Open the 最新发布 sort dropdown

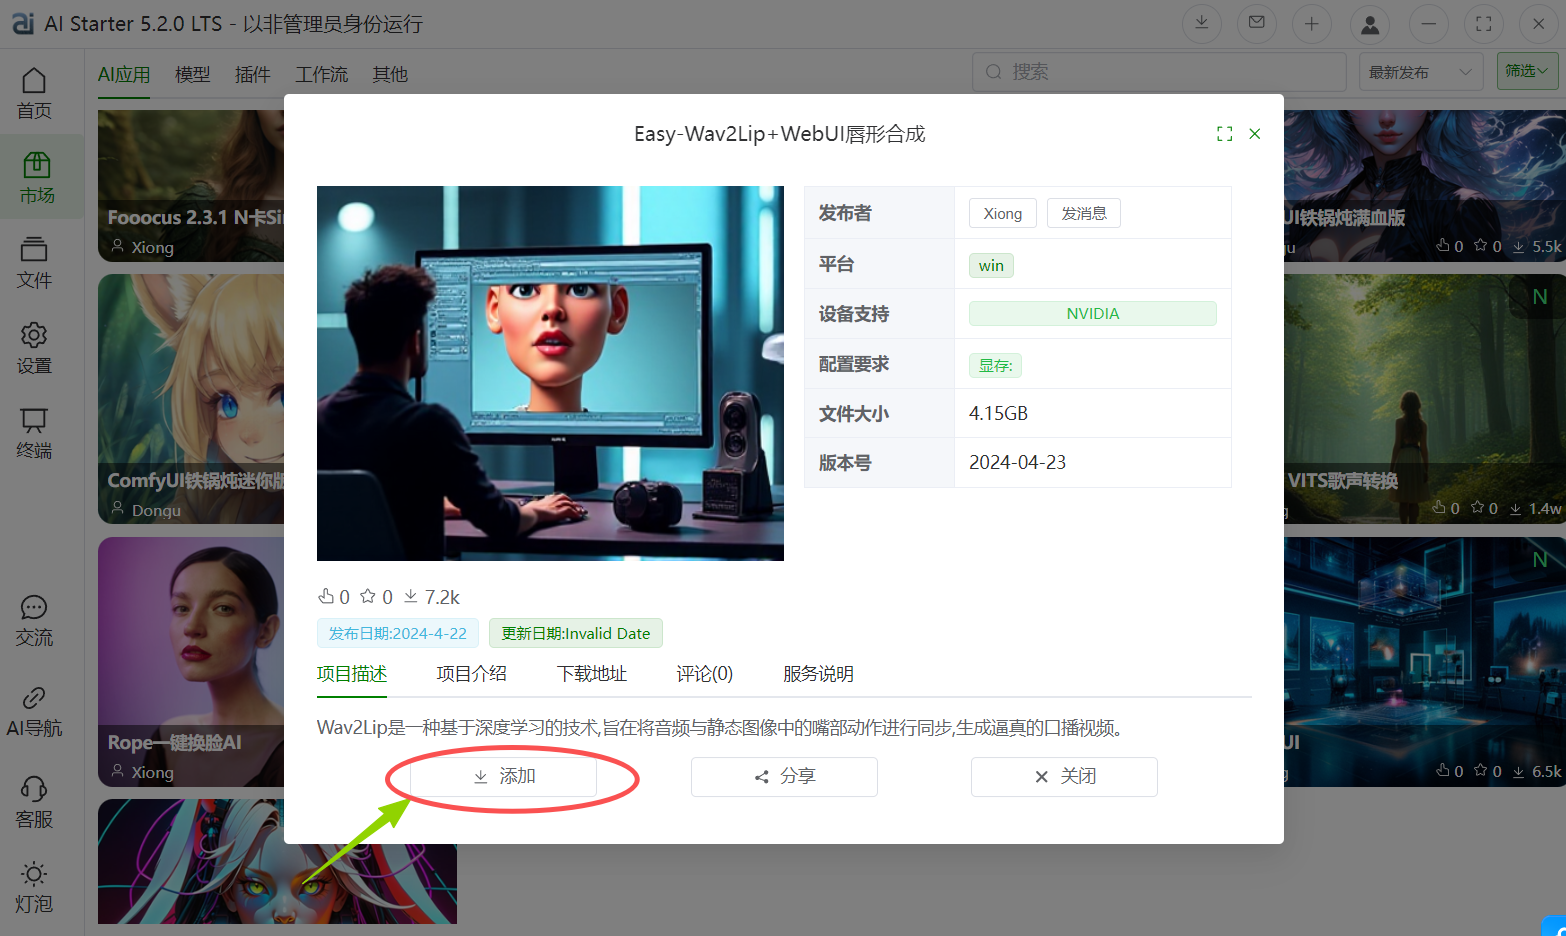pyautogui.click(x=1421, y=71)
